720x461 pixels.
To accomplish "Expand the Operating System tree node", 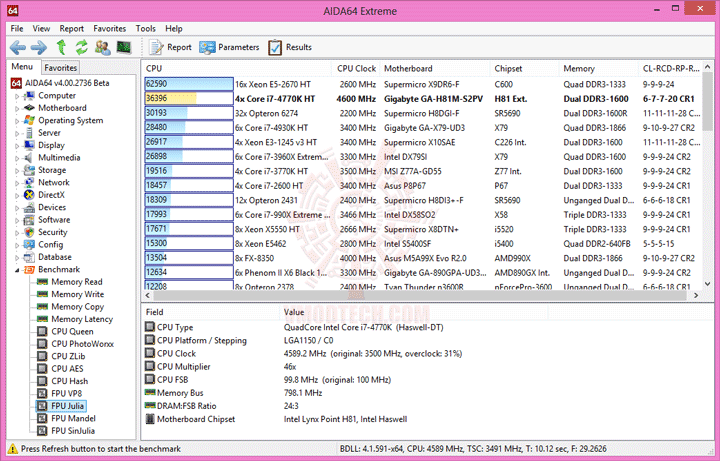I will [x=17, y=121].
